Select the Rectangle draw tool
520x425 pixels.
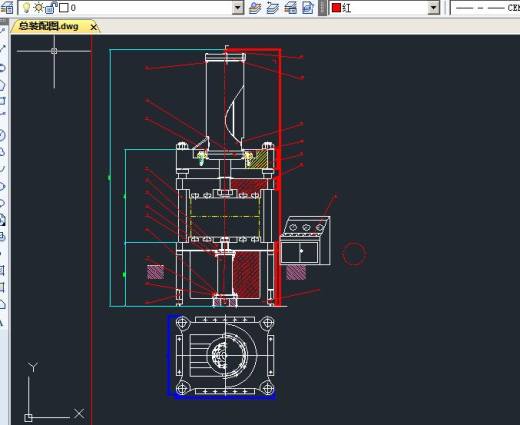tap(2, 101)
